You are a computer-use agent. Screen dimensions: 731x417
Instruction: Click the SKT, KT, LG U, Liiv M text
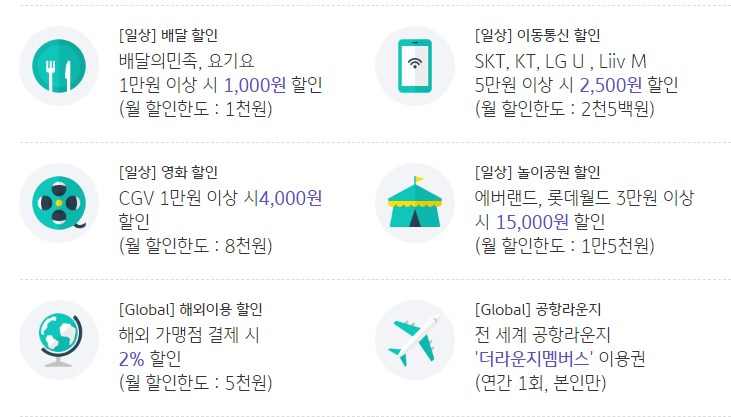[560, 61]
